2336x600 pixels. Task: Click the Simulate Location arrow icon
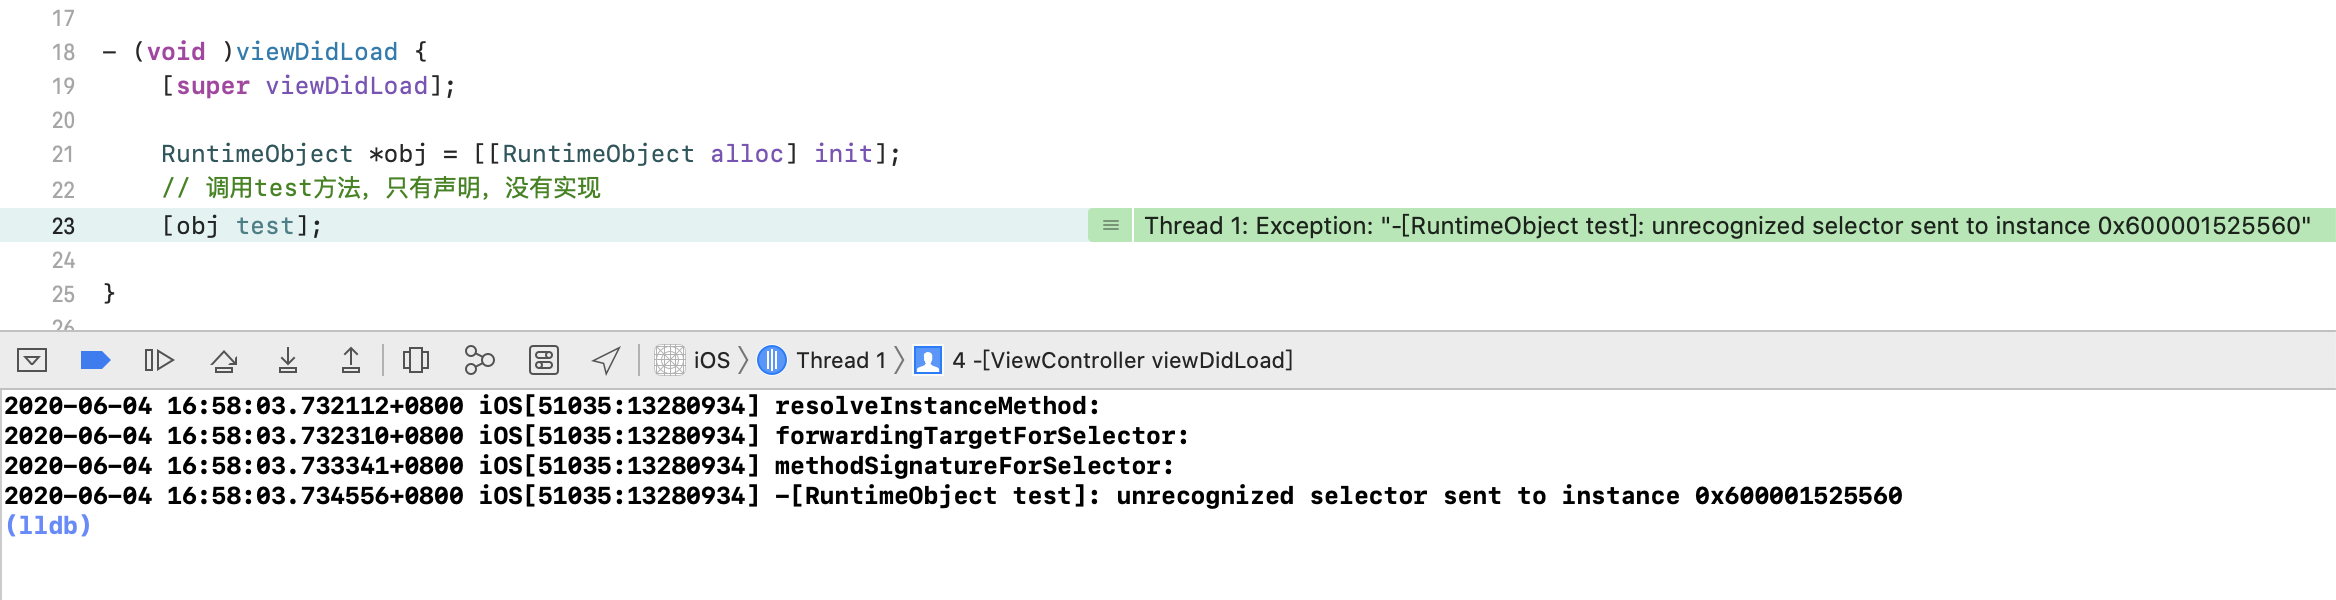point(606,360)
